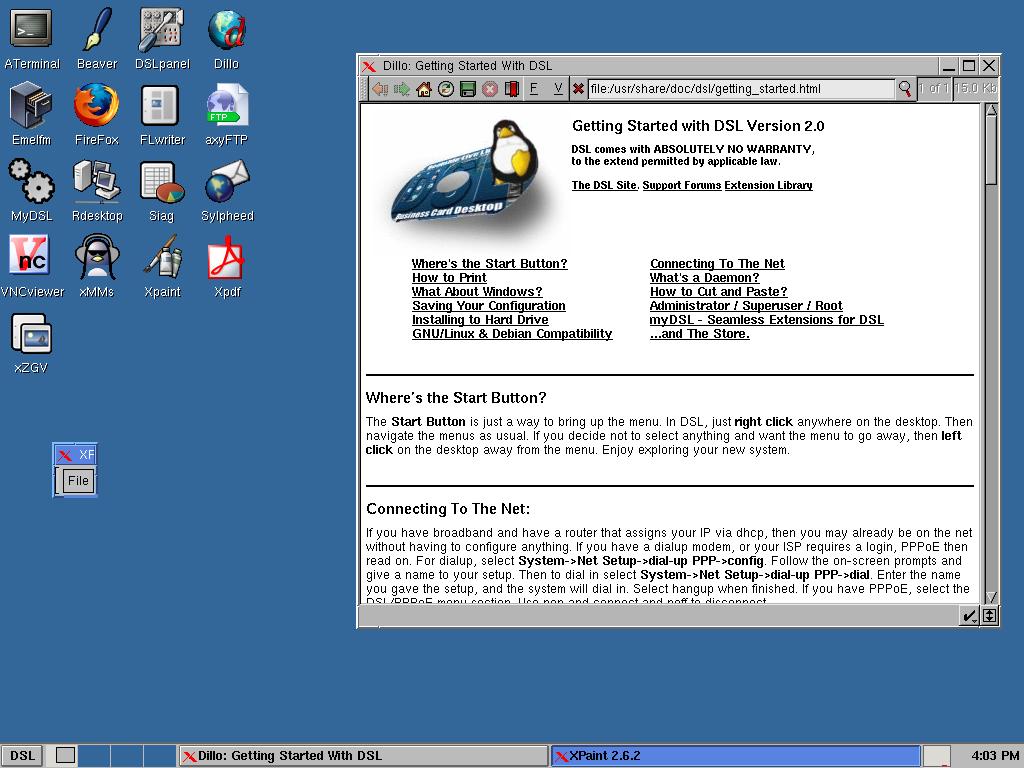1024x768 pixels.
Task: Open the 'What's a Daemon?' link
Action: click(x=704, y=278)
